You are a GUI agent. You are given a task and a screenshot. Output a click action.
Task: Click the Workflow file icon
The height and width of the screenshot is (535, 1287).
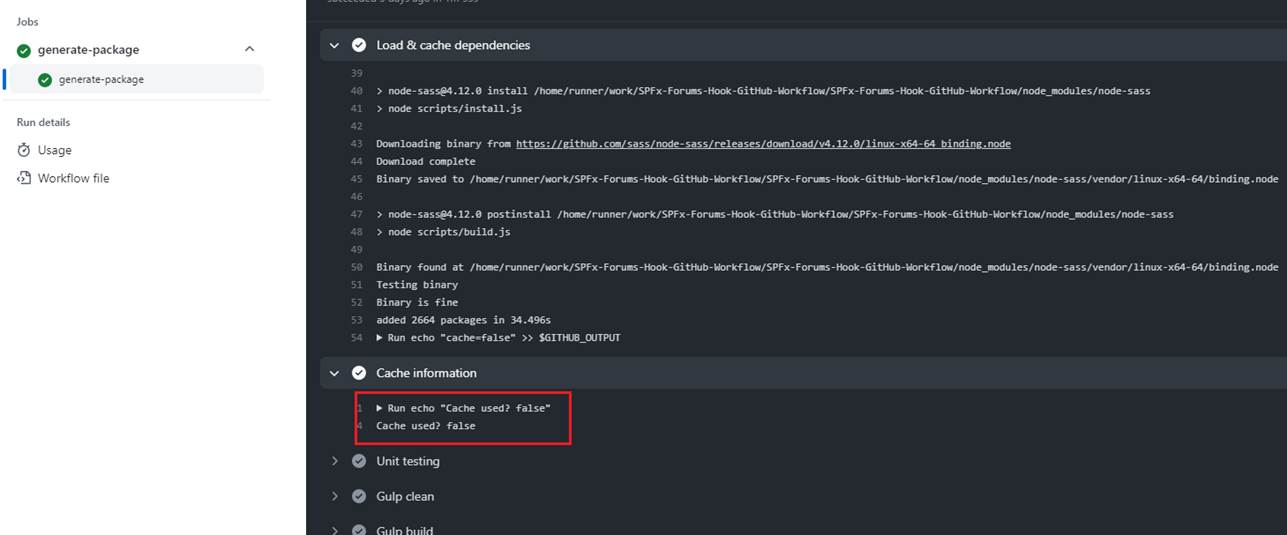click(x=24, y=178)
